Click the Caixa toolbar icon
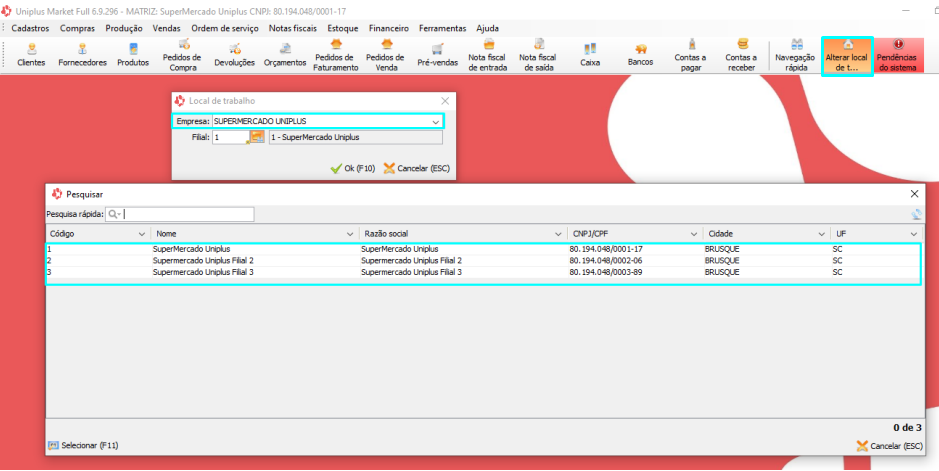939x471 pixels. (590, 54)
